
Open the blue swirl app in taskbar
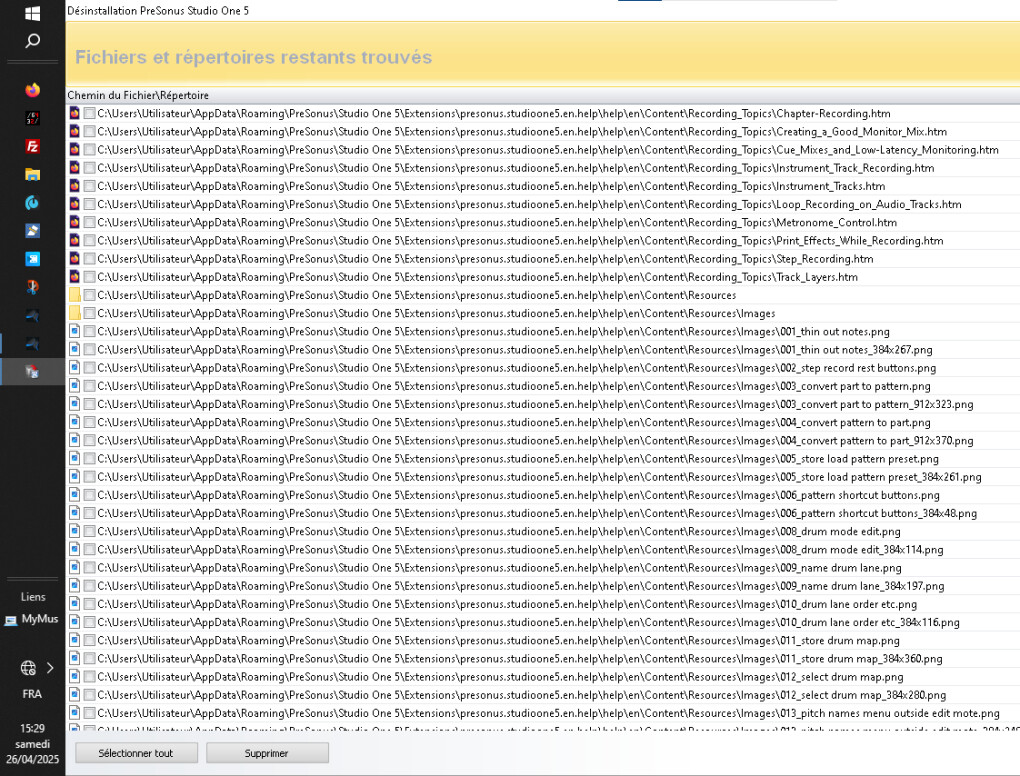pyautogui.click(x=32, y=202)
